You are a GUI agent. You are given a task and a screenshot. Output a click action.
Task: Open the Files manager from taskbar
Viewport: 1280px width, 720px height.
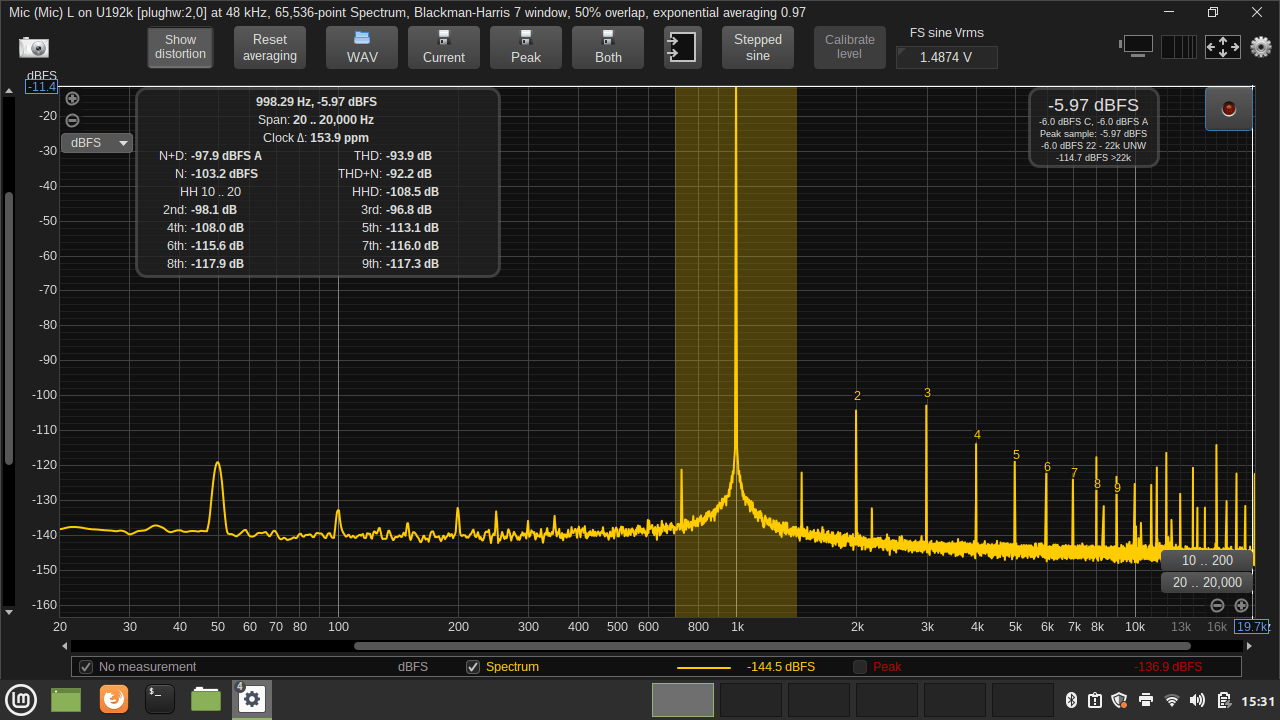point(206,699)
